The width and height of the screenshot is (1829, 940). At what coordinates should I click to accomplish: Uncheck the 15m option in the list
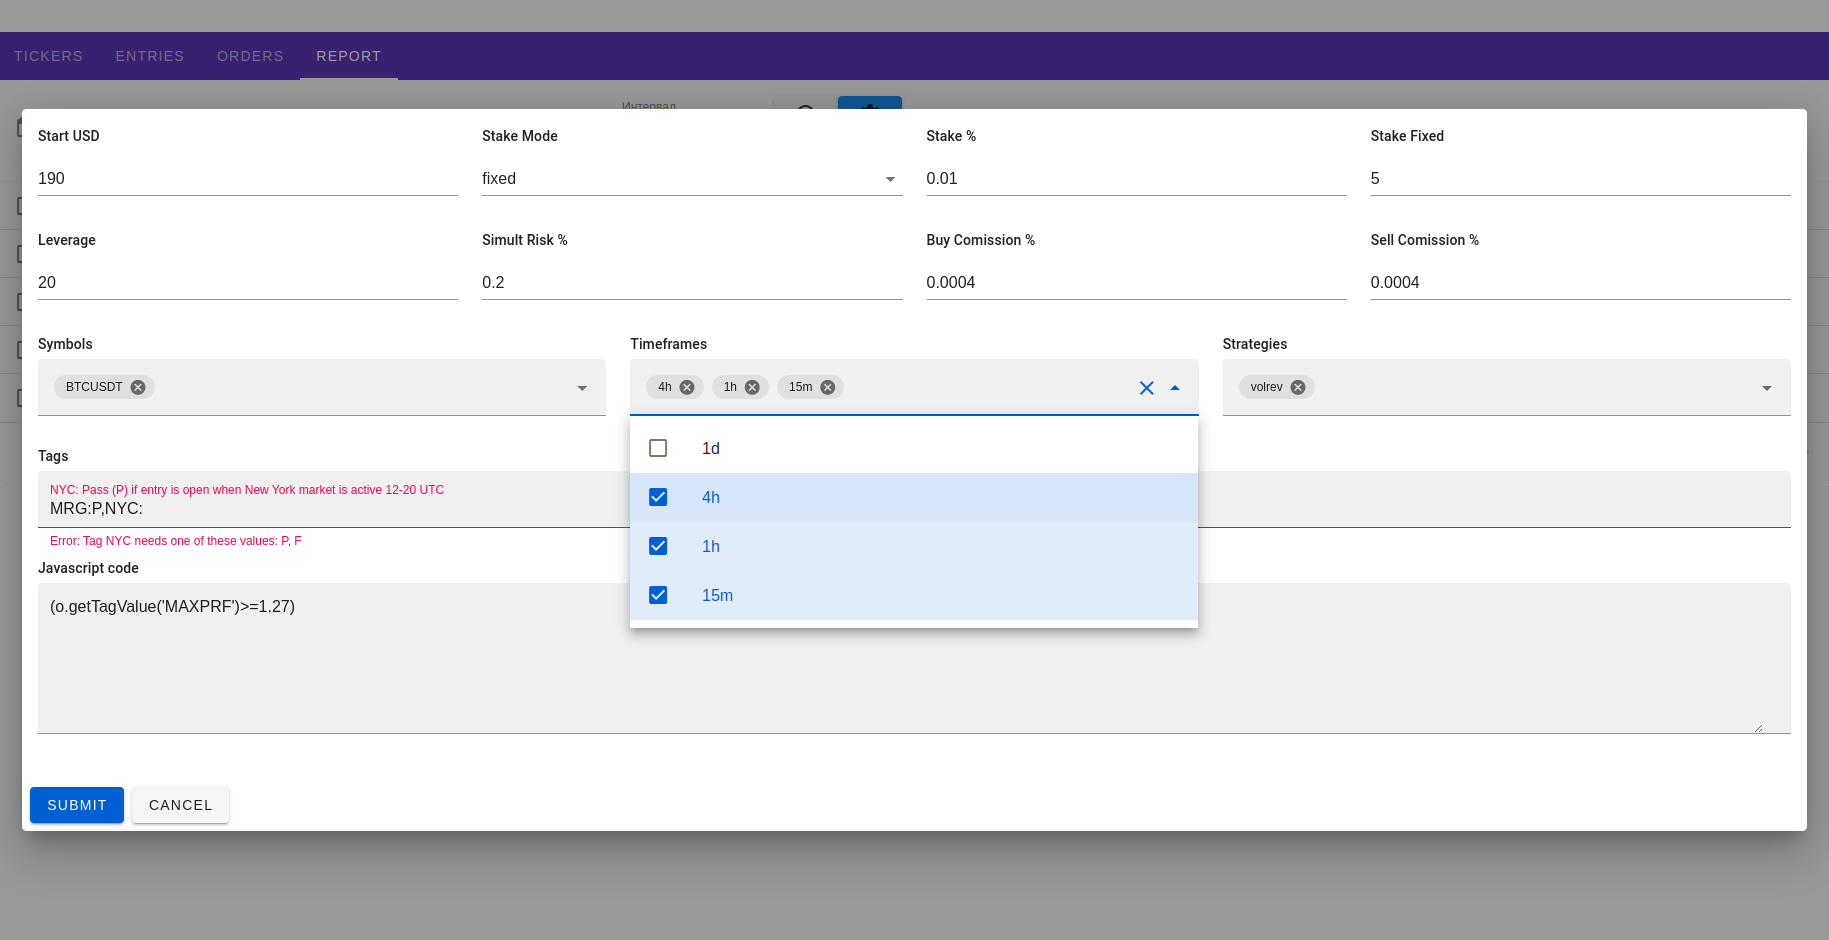pyautogui.click(x=658, y=595)
